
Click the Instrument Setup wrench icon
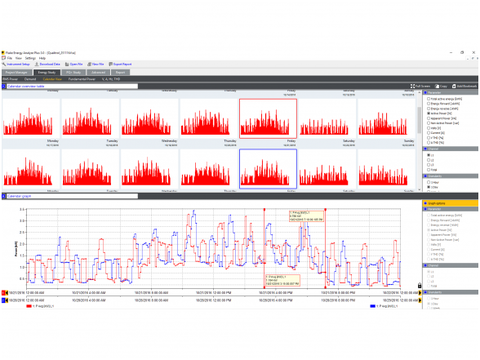point(4,64)
